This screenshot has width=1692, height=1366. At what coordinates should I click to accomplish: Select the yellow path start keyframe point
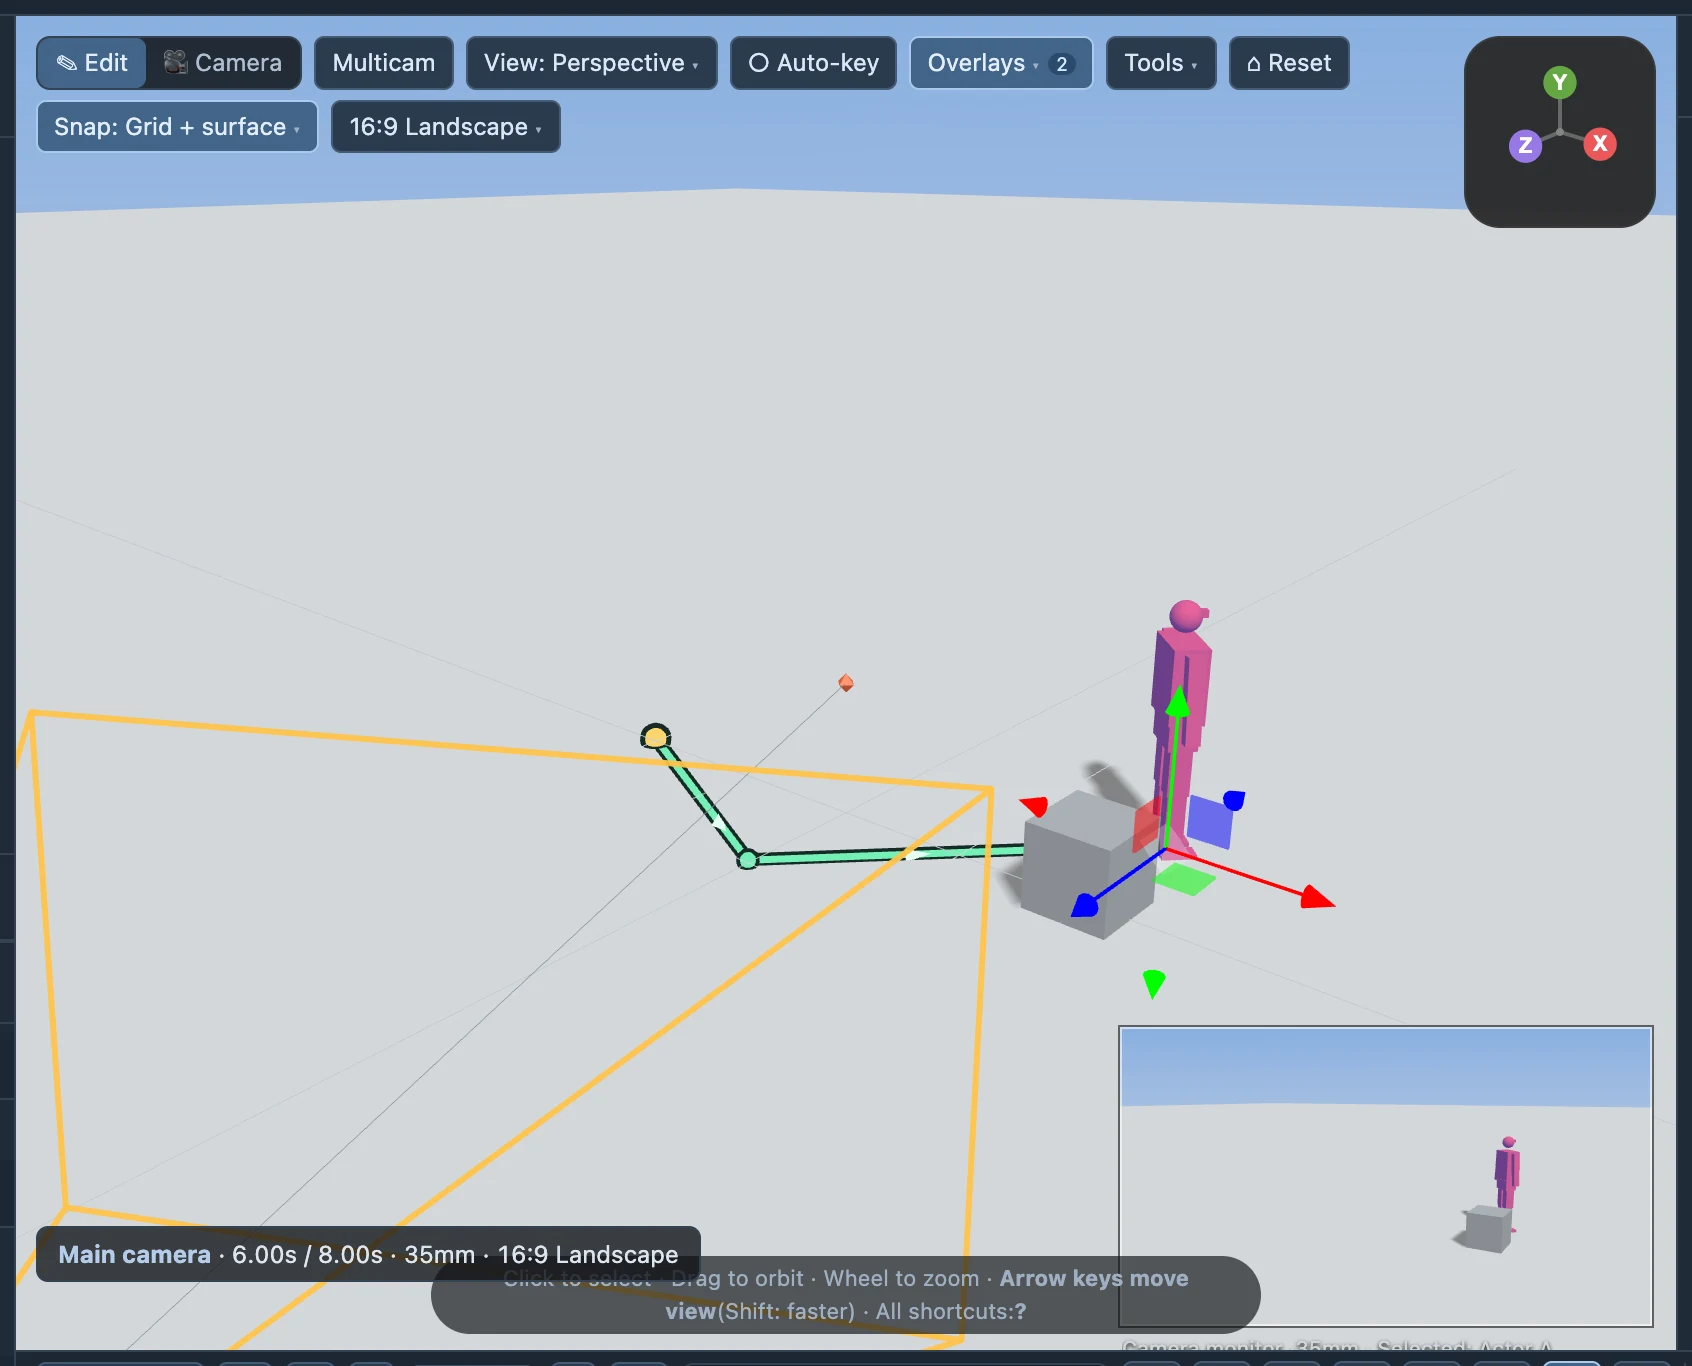[x=655, y=738]
